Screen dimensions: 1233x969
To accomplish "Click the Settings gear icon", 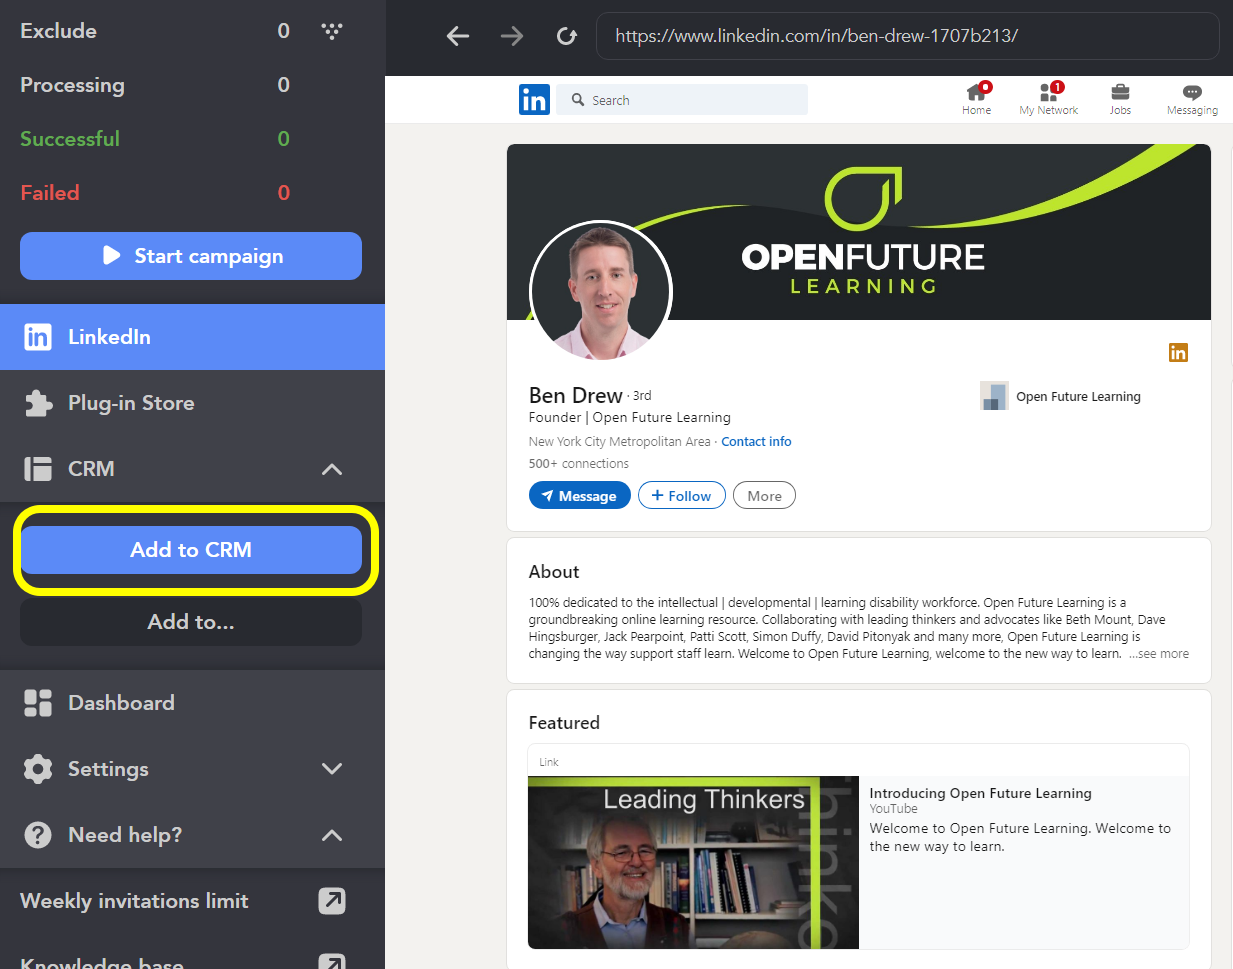I will pos(38,769).
